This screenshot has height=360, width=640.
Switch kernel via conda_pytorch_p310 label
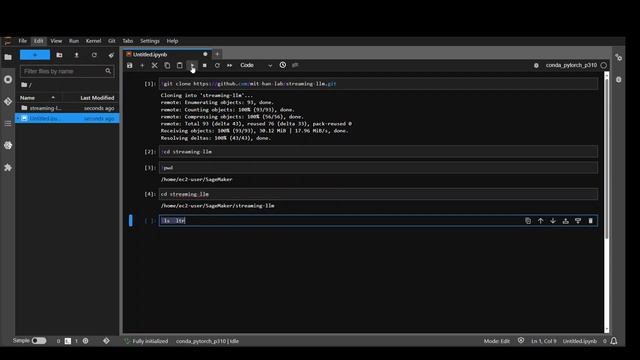[571, 65]
